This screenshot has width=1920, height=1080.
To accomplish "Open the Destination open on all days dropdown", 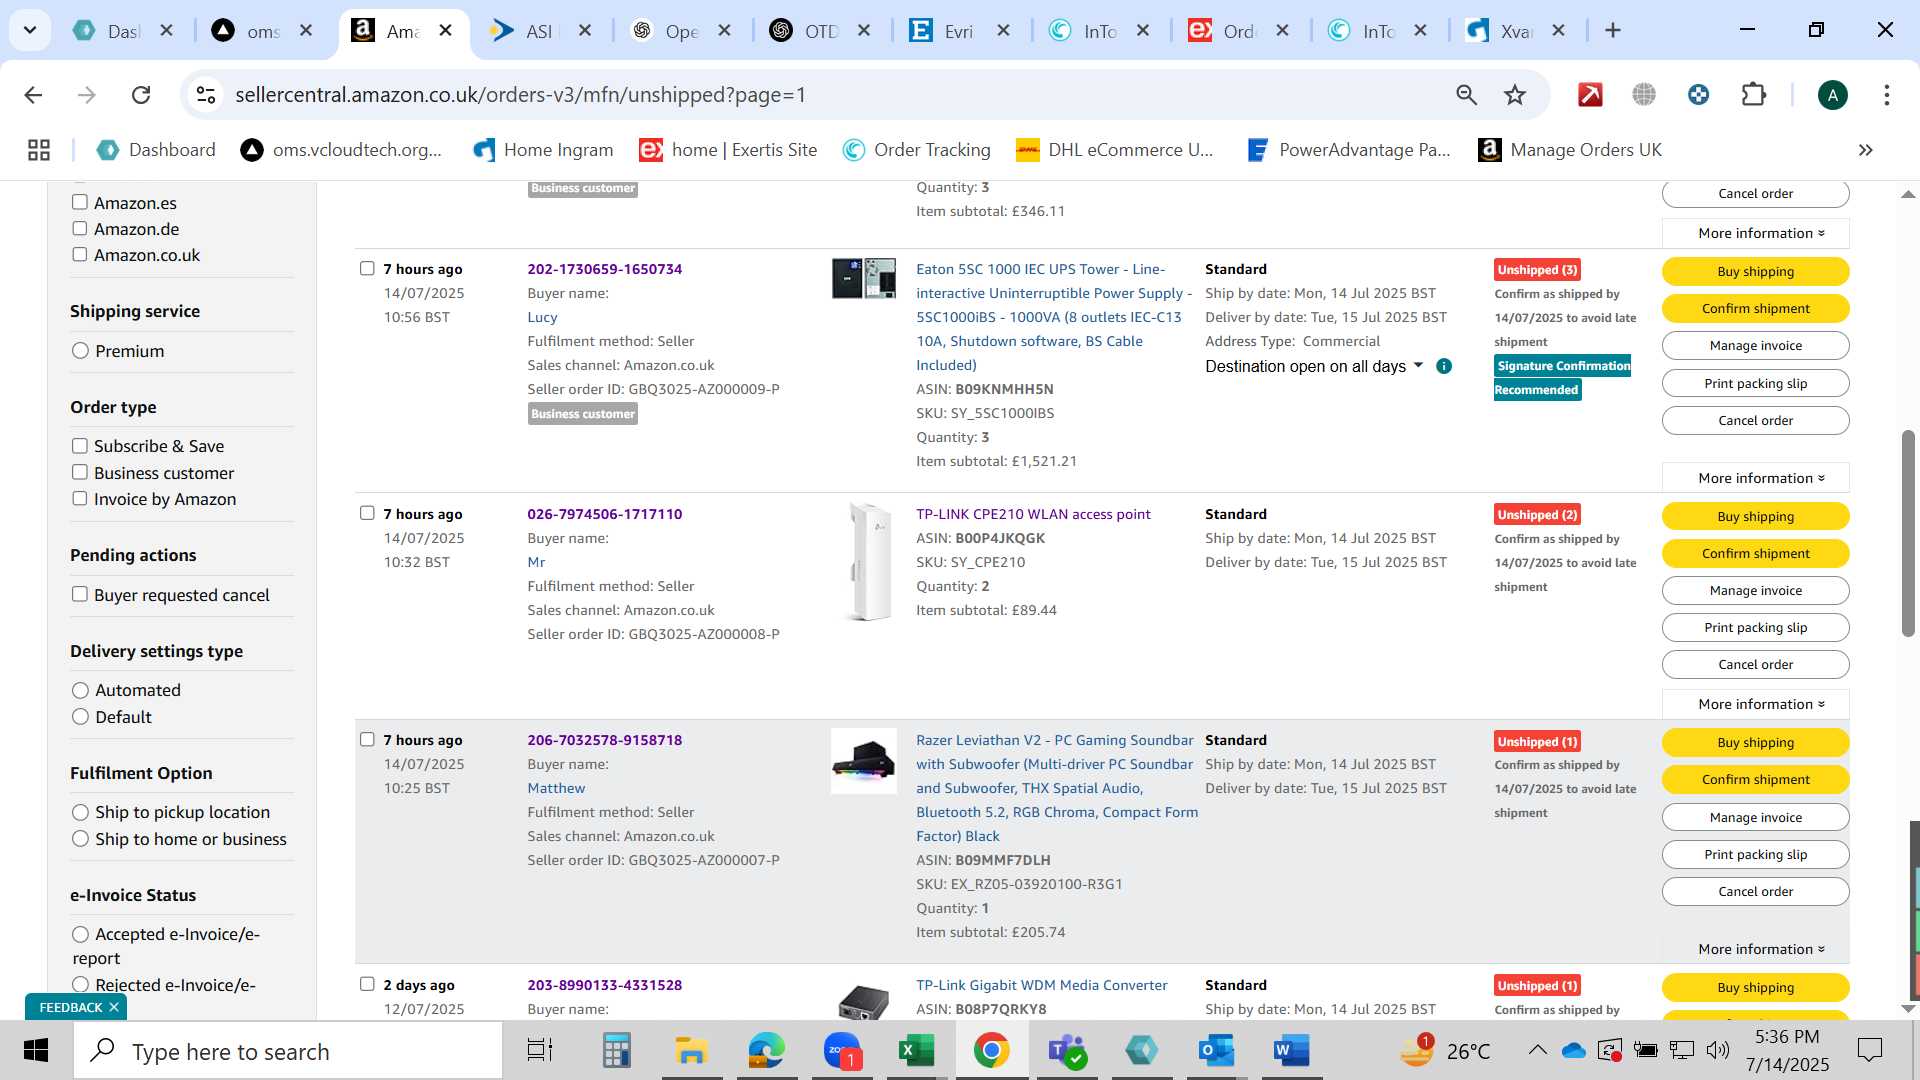I will (x=1314, y=366).
